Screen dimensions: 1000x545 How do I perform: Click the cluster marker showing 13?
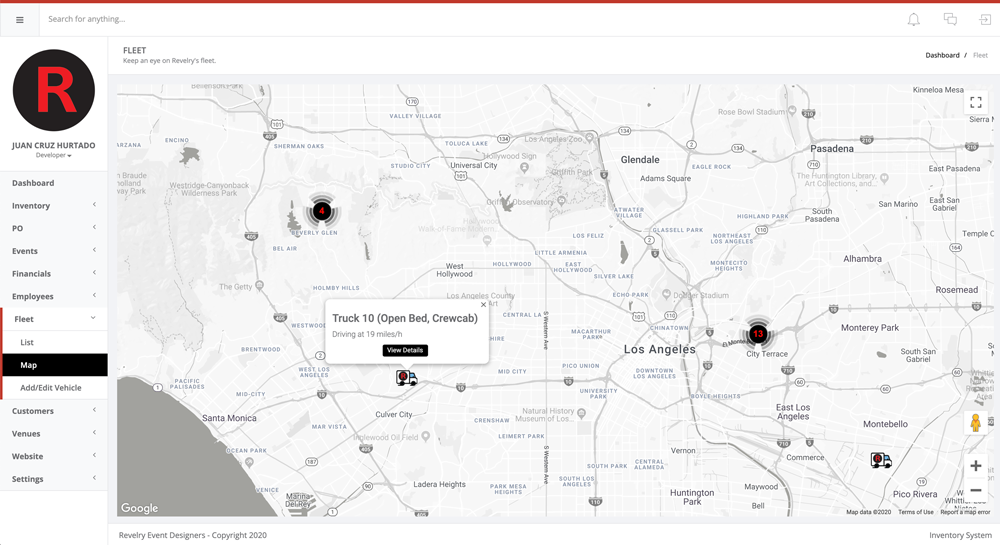[x=758, y=334]
